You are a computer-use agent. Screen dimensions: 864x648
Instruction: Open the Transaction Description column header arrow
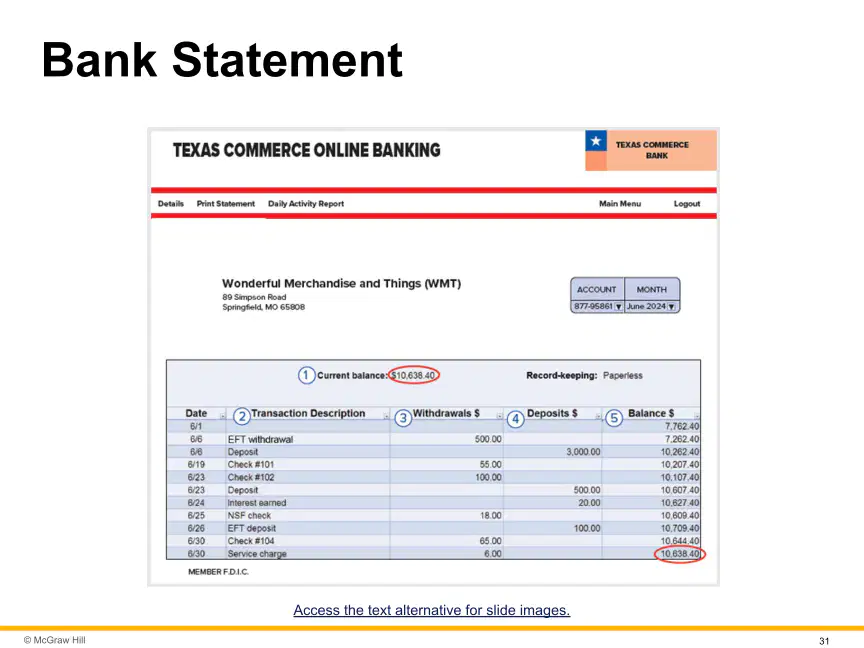pos(386,416)
